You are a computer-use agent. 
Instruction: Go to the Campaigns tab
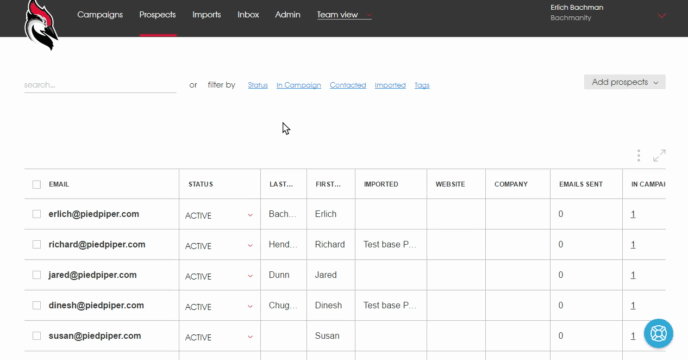coord(100,14)
